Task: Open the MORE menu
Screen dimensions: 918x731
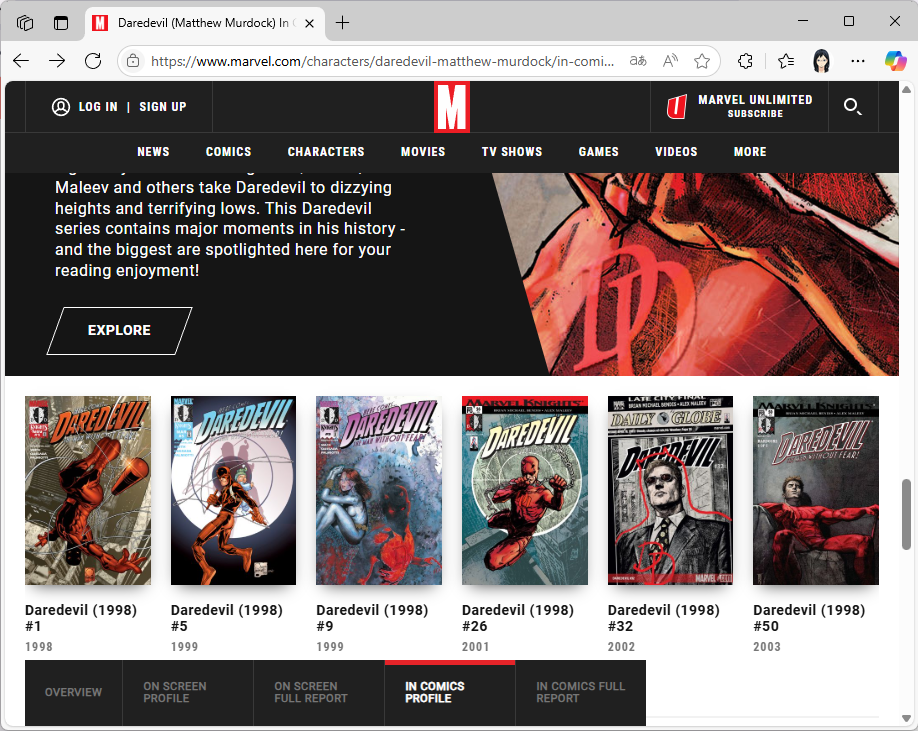Action: point(750,152)
